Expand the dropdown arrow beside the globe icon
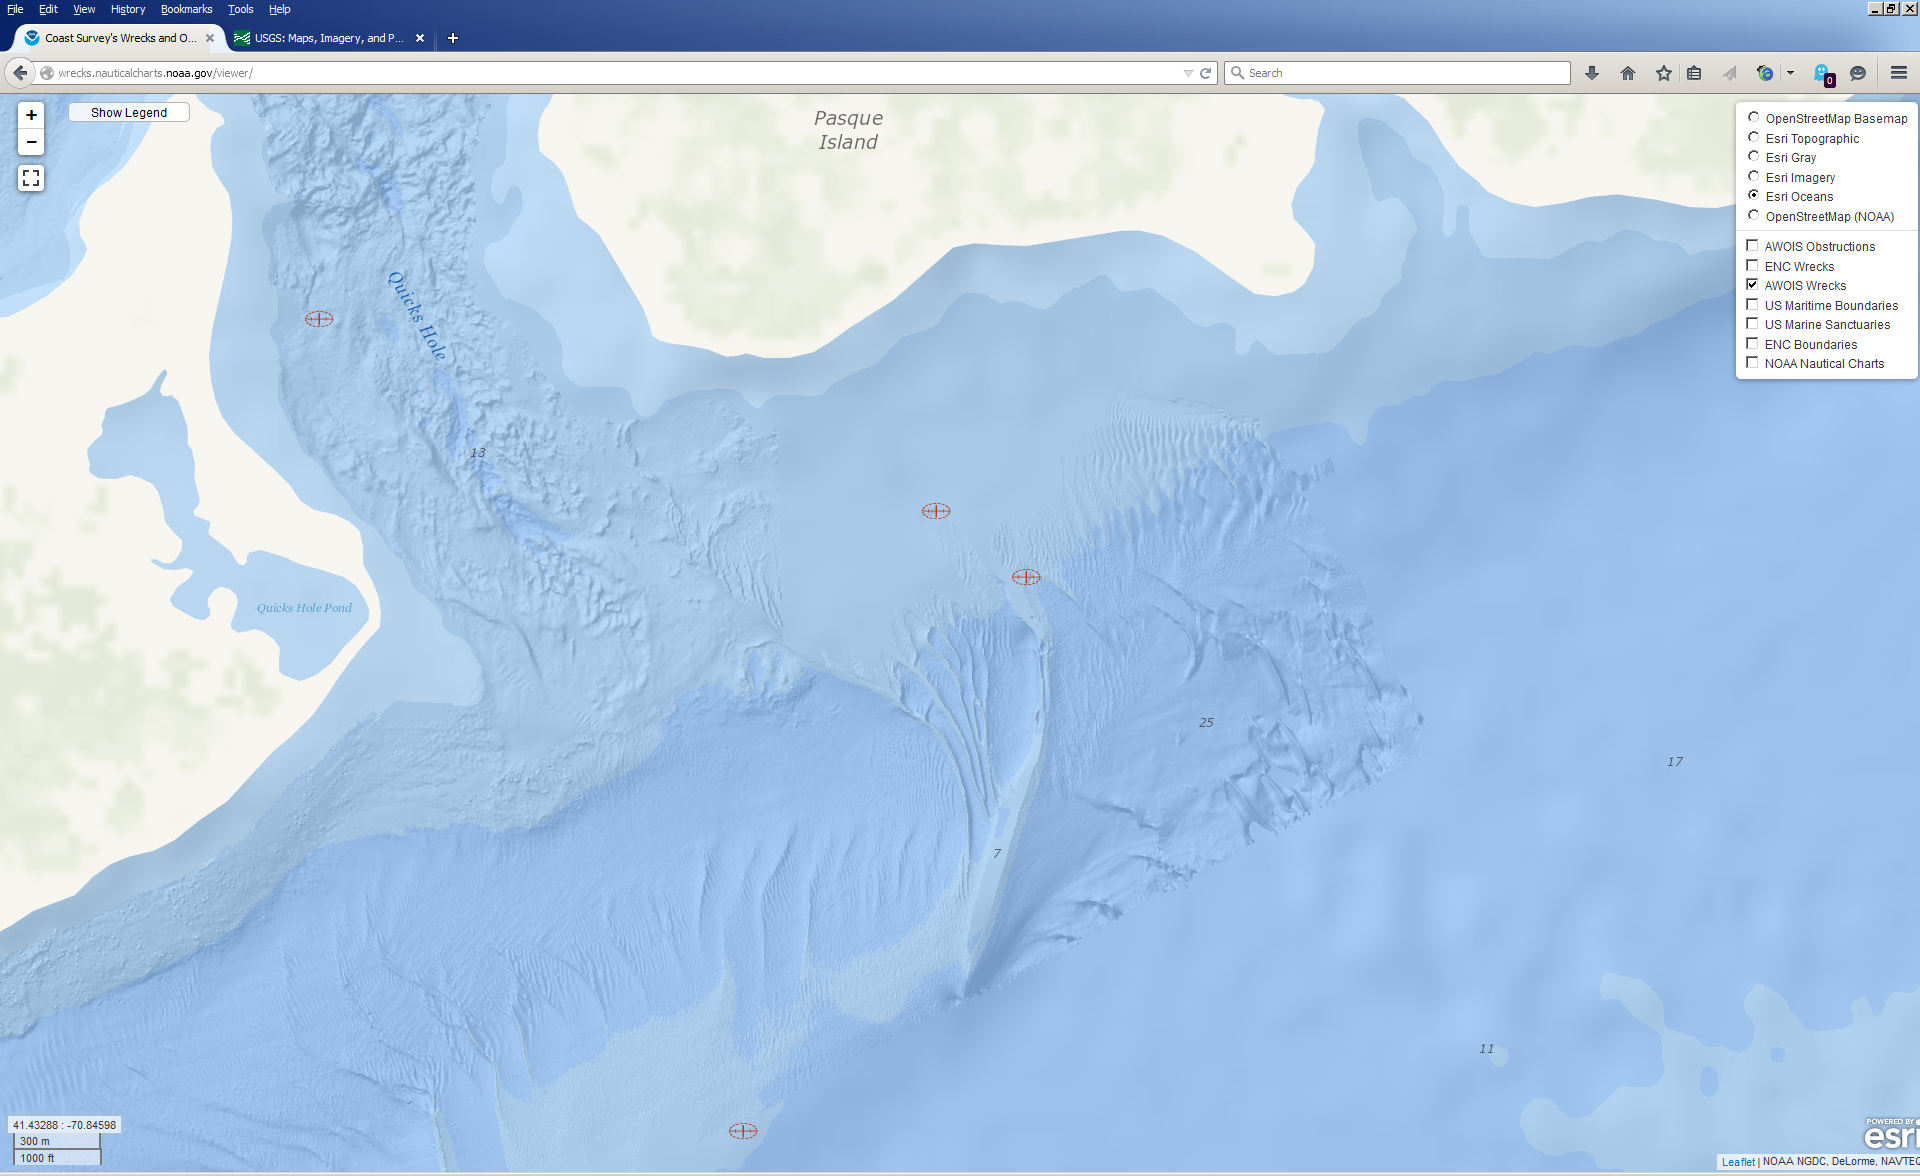 (x=1790, y=73)
